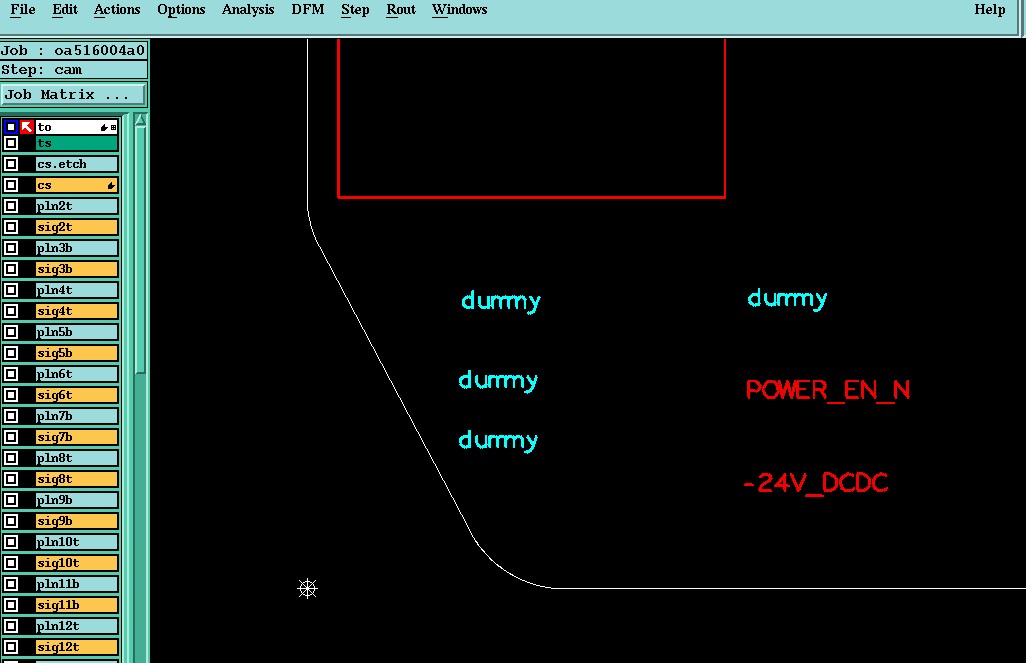This screenshot has width=1026, height=663.
Task: Select the sig10t layer name
Action: [77, 563]
